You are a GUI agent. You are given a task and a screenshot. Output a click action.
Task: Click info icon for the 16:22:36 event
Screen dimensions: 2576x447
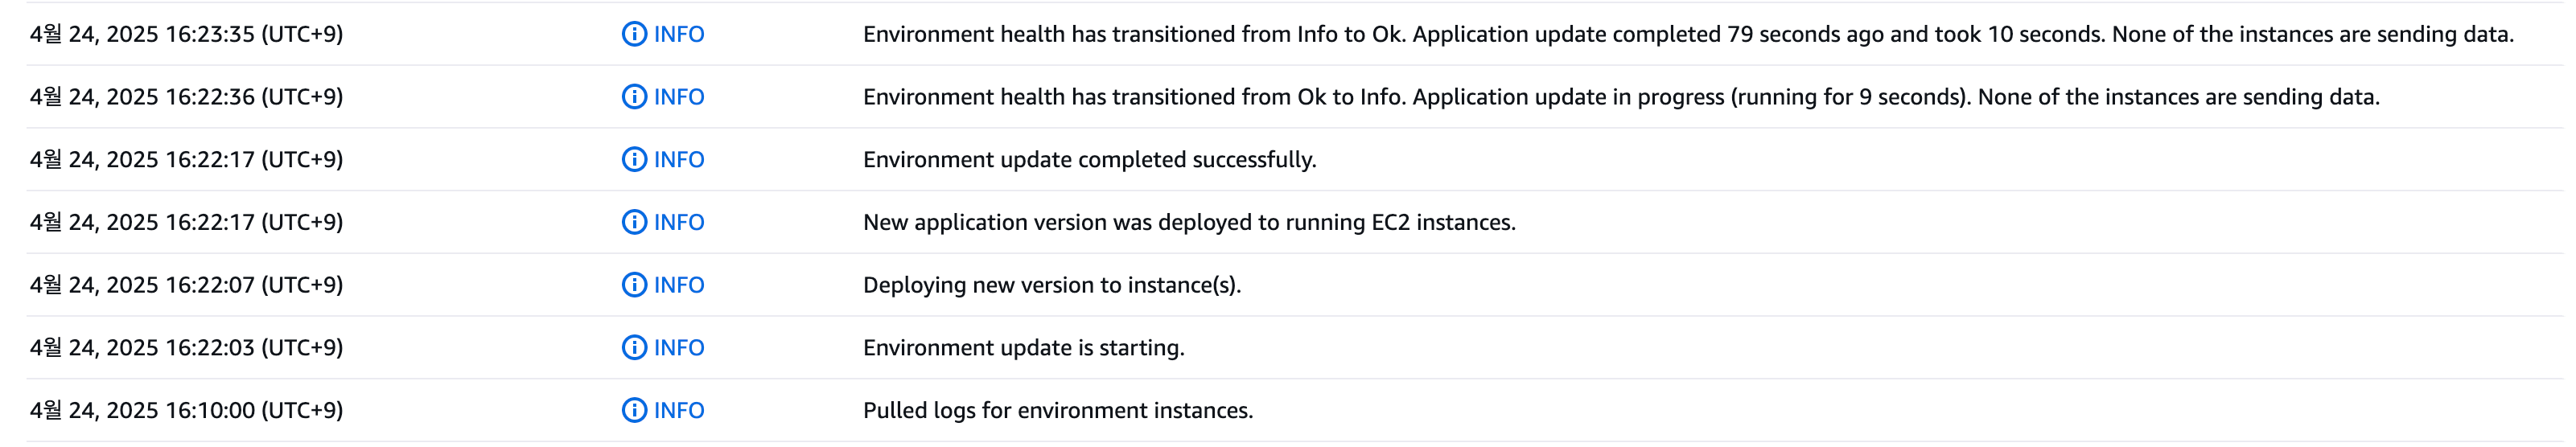click(634, 97)
